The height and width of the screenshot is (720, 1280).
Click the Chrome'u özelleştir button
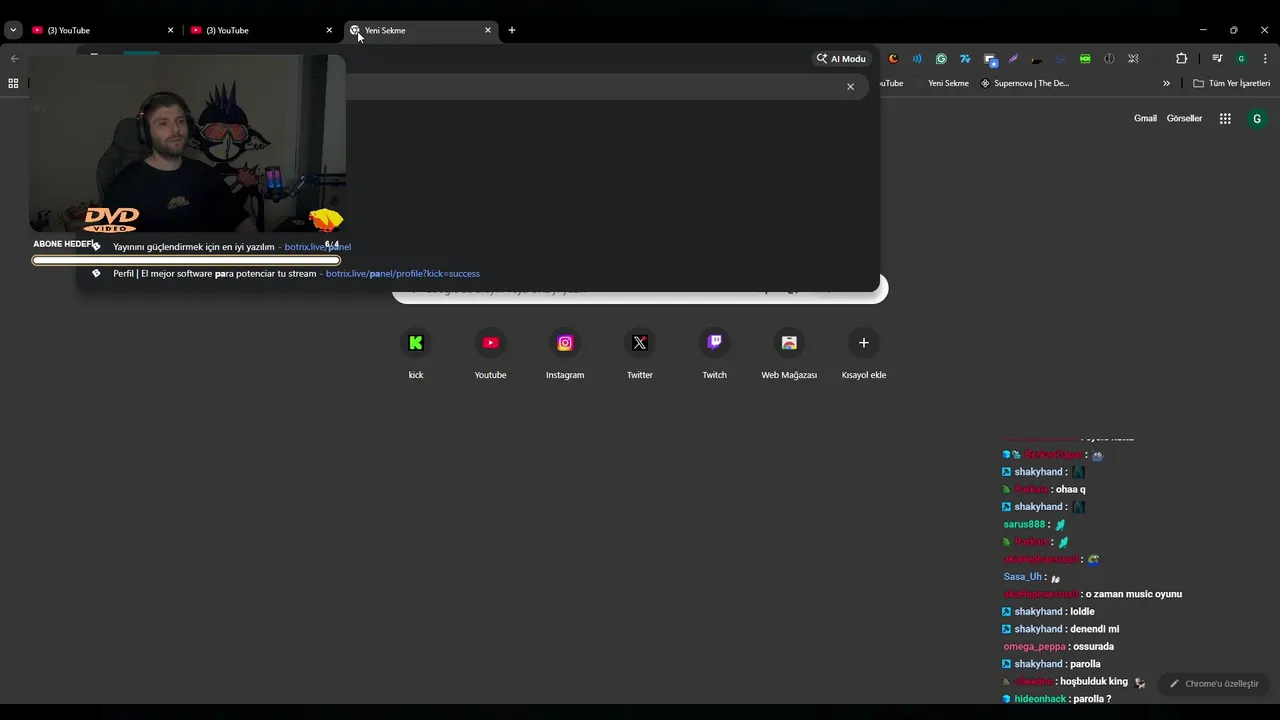click(1214, 684)
